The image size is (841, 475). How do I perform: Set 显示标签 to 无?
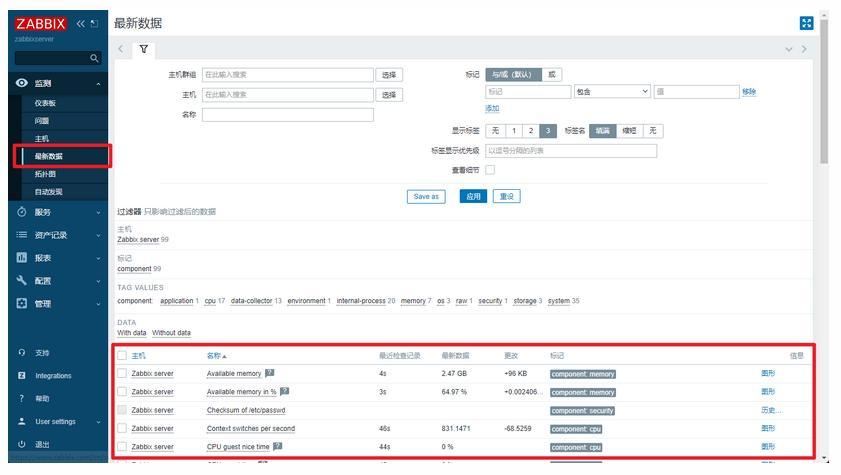pos(495,131)
